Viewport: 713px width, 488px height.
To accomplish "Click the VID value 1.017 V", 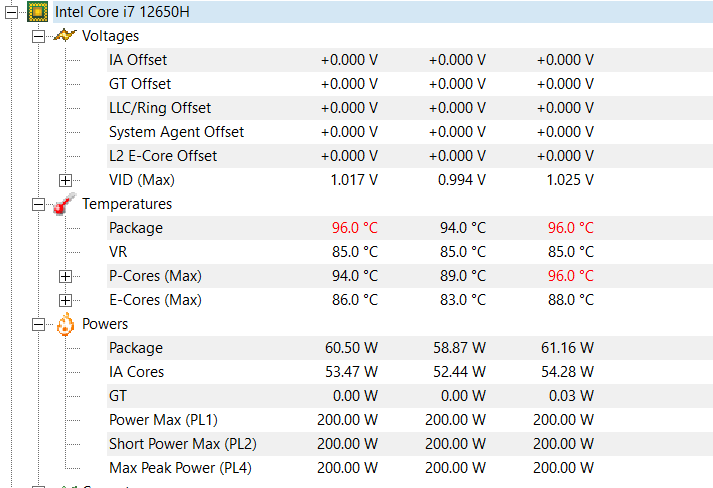I will tap(354, 180).
